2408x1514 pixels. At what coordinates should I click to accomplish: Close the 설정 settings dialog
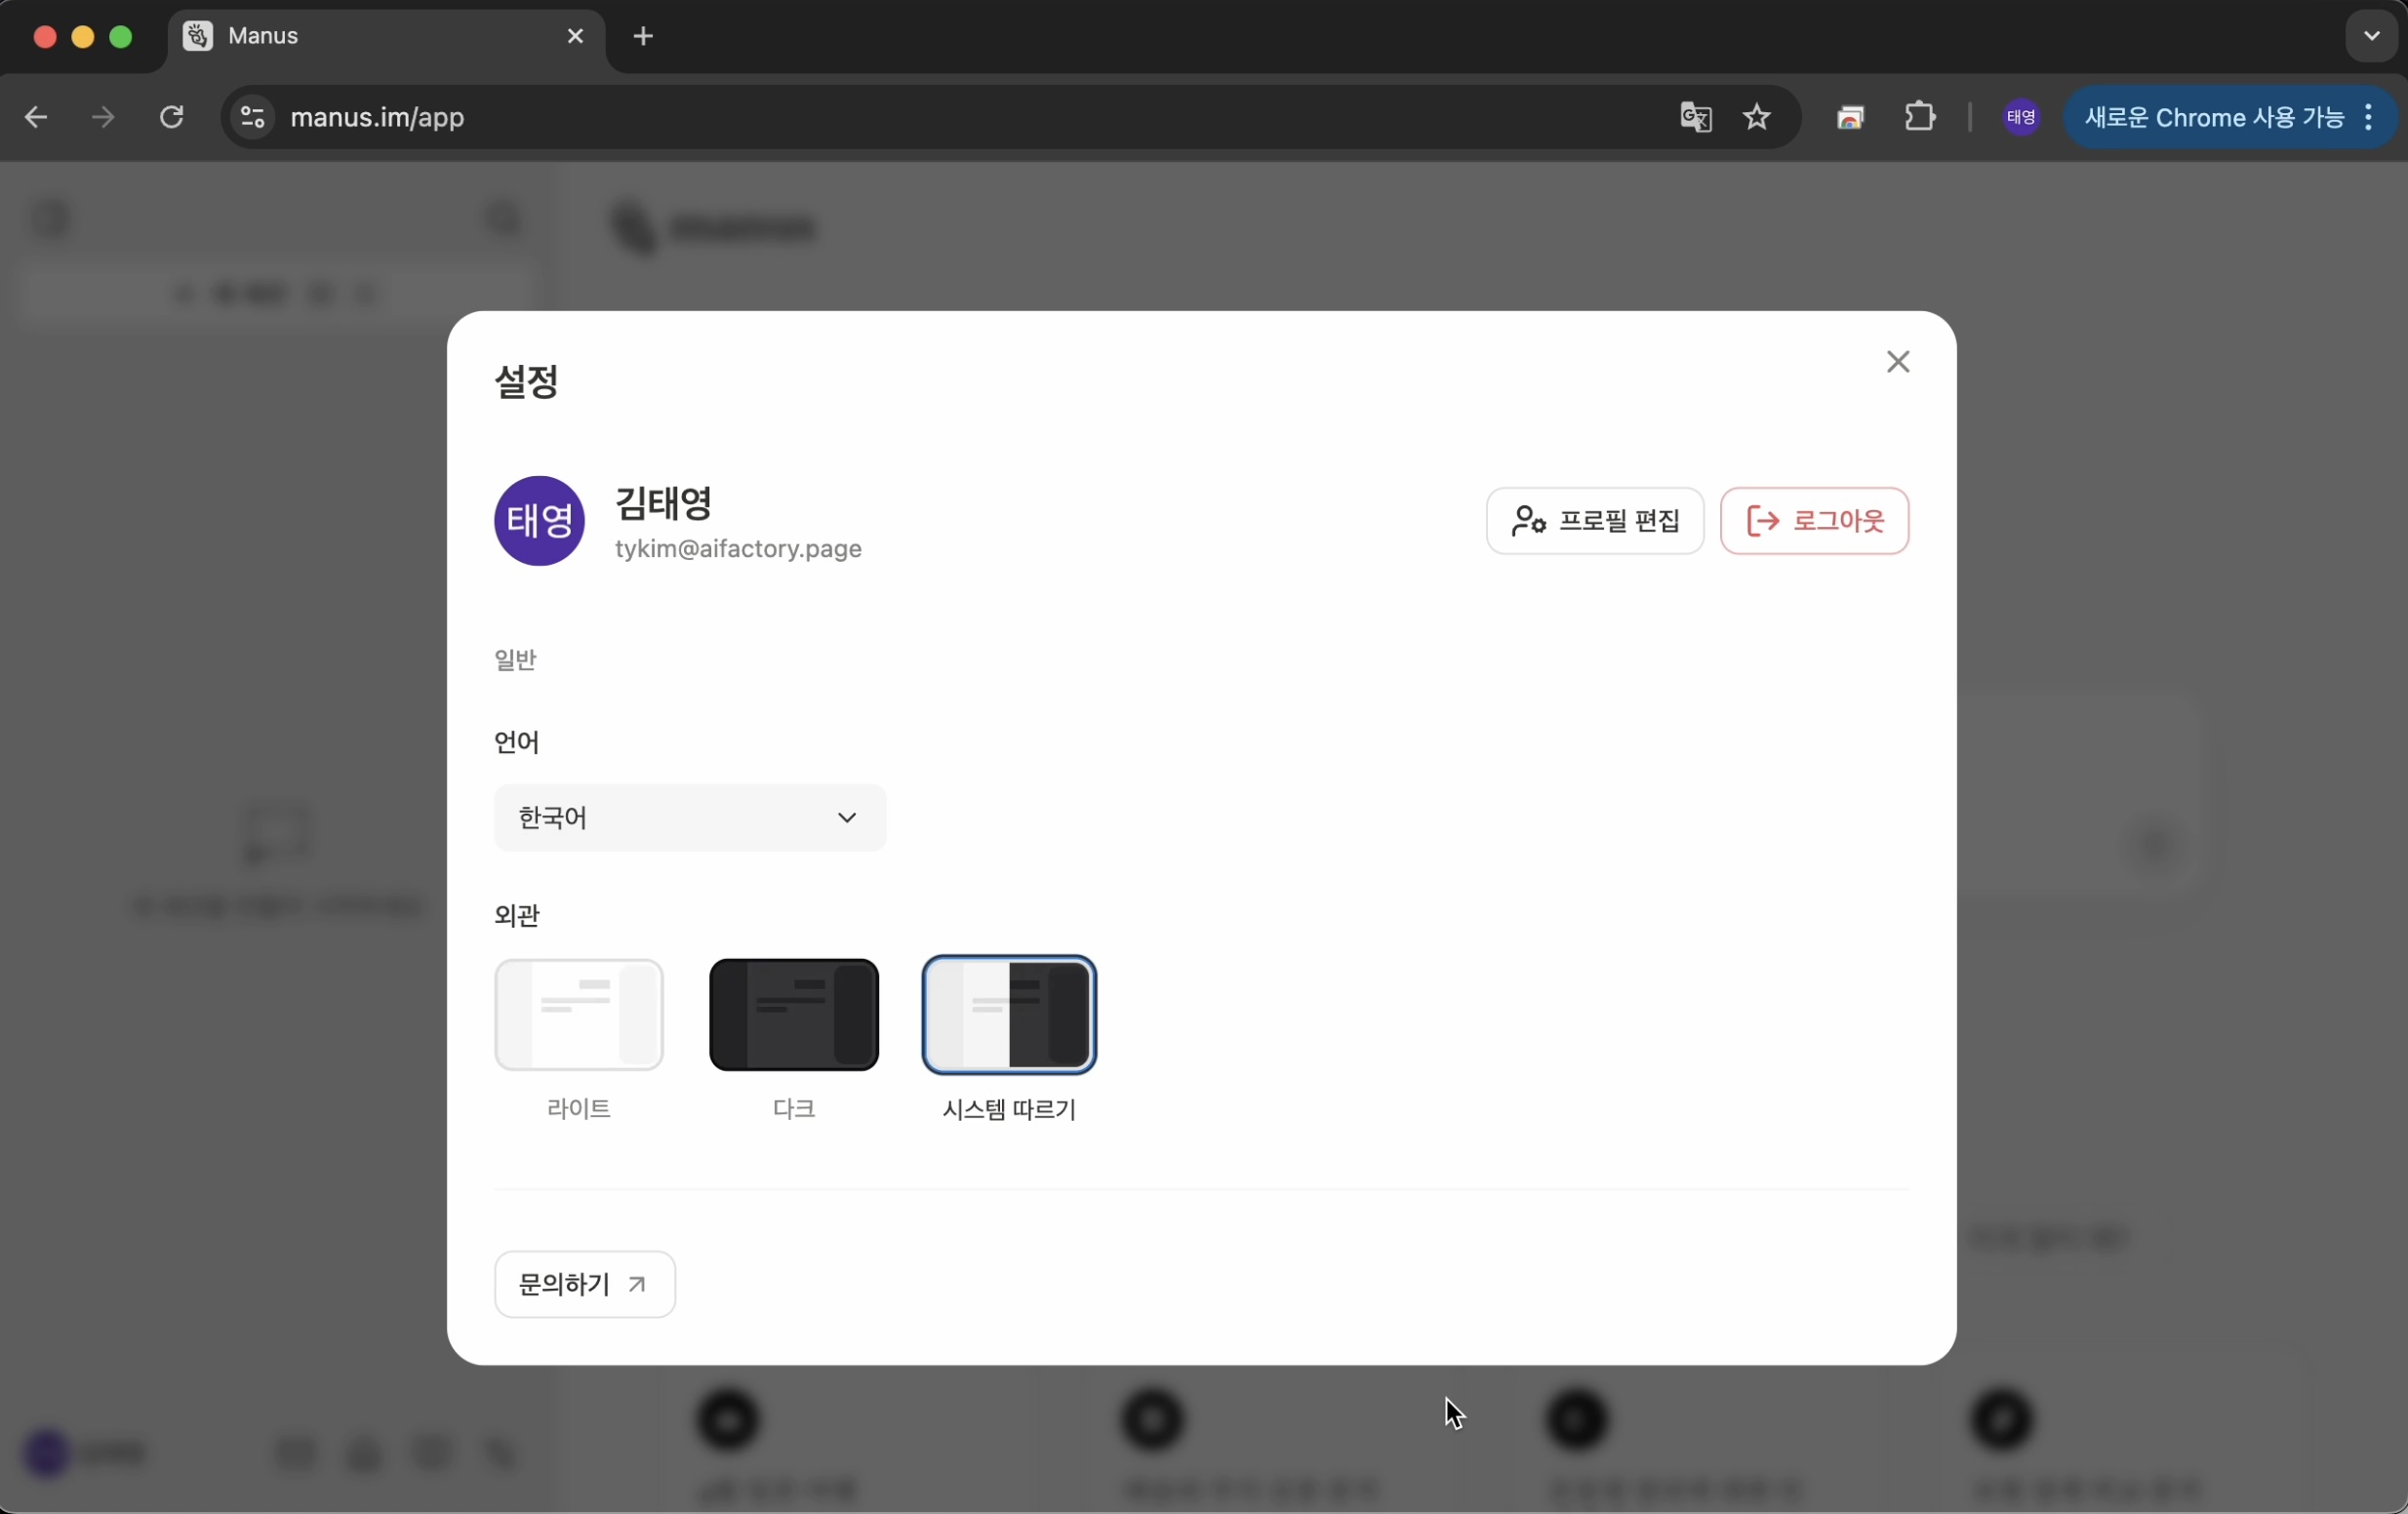tap(1897, 362)
